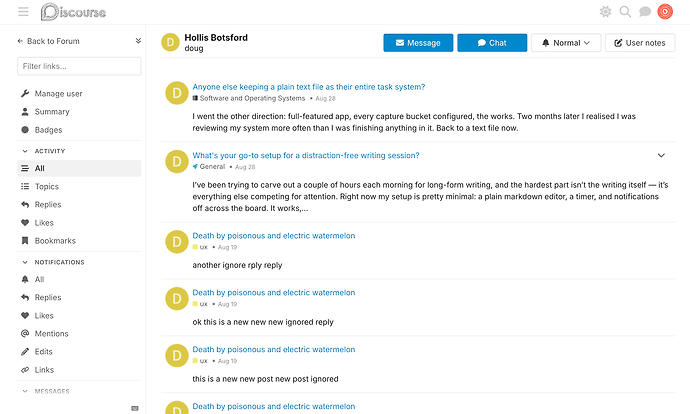Open the plain text file task system topic

(x=308, y=87)
